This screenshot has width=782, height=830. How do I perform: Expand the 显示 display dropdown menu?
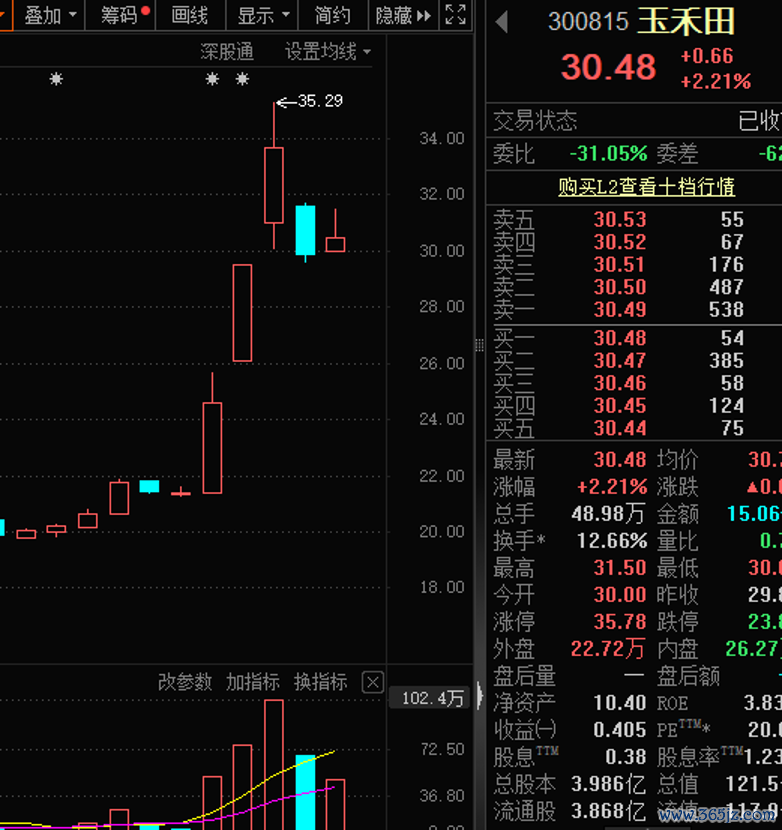[263, 15]
